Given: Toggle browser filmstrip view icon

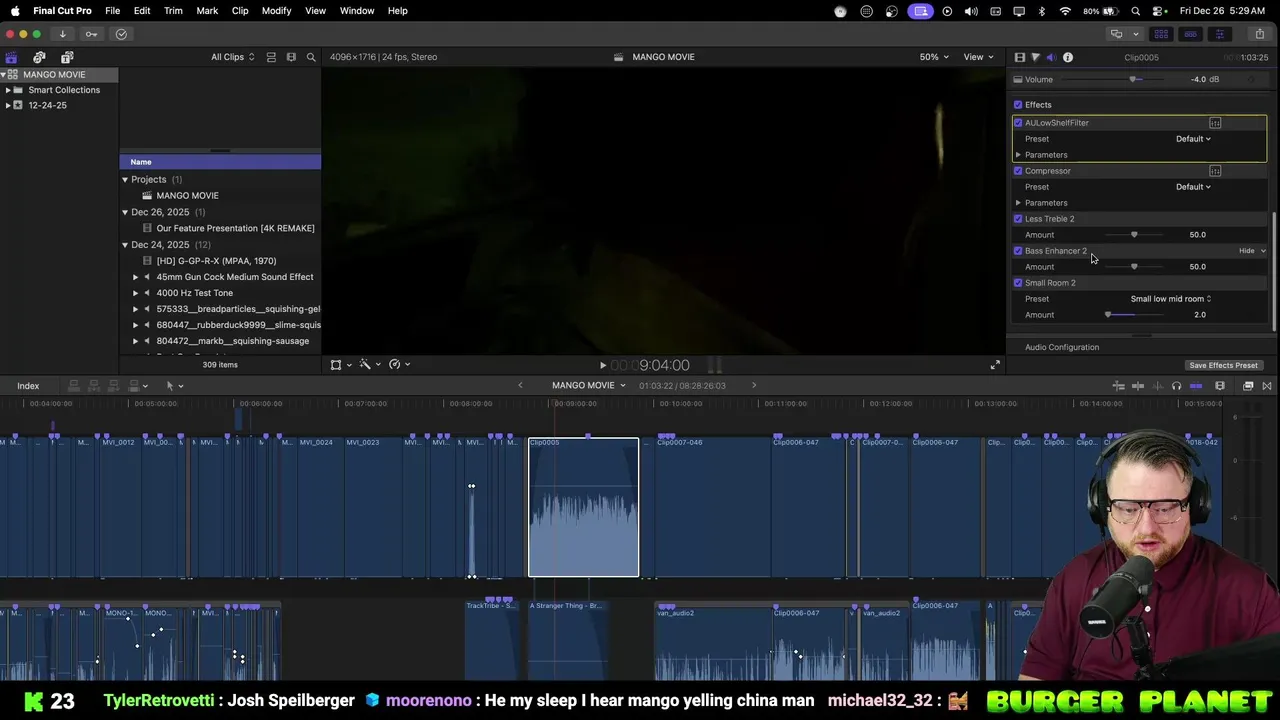Looking at the screenshot, I should click(x=291, y=57).
